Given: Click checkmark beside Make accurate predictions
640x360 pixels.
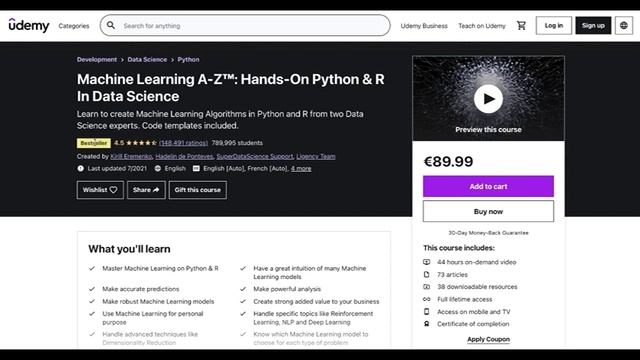Looking at the screenshot, I should pyautogui.click(x=92, y=289).
